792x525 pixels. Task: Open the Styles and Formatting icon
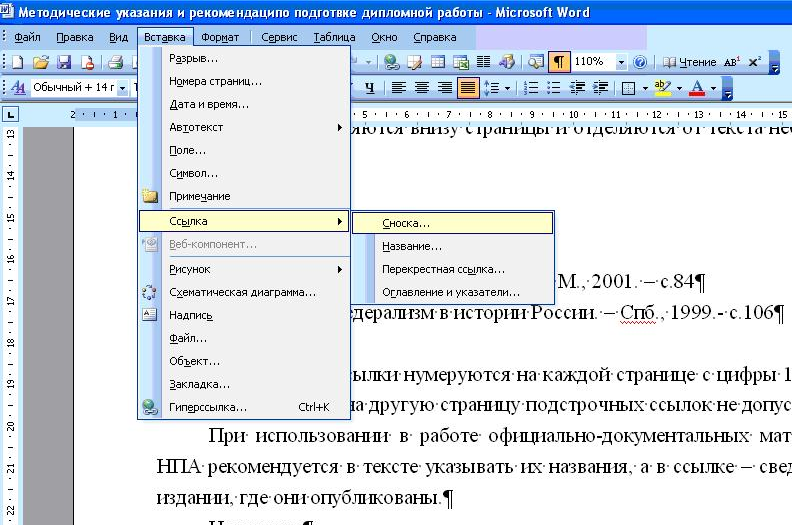[x=18, y=87]
